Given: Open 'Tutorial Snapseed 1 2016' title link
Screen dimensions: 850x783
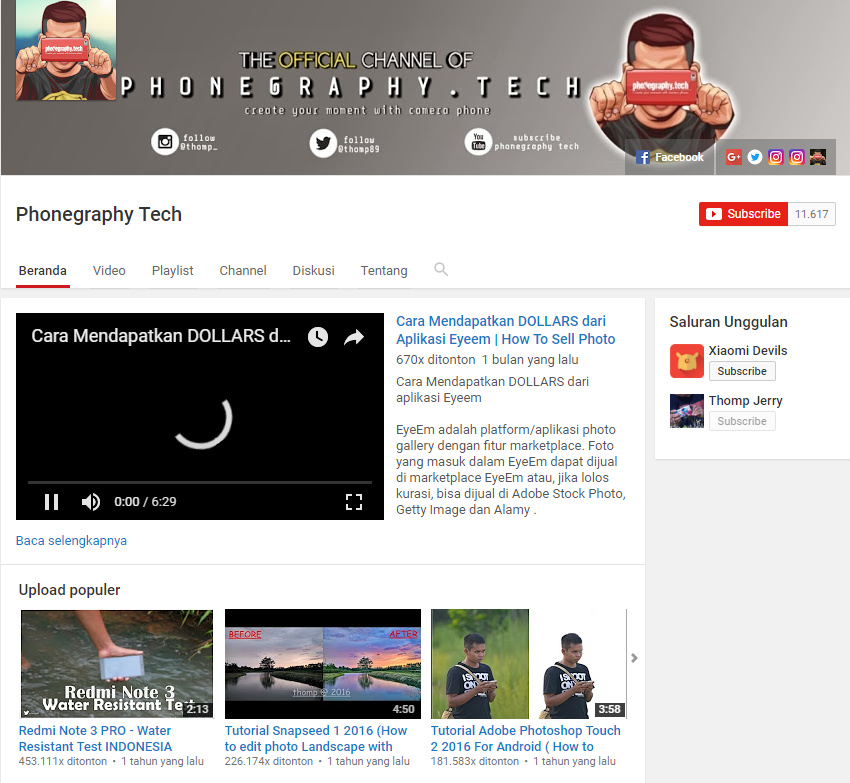Looking at the screenshot, I should point(316,739).
